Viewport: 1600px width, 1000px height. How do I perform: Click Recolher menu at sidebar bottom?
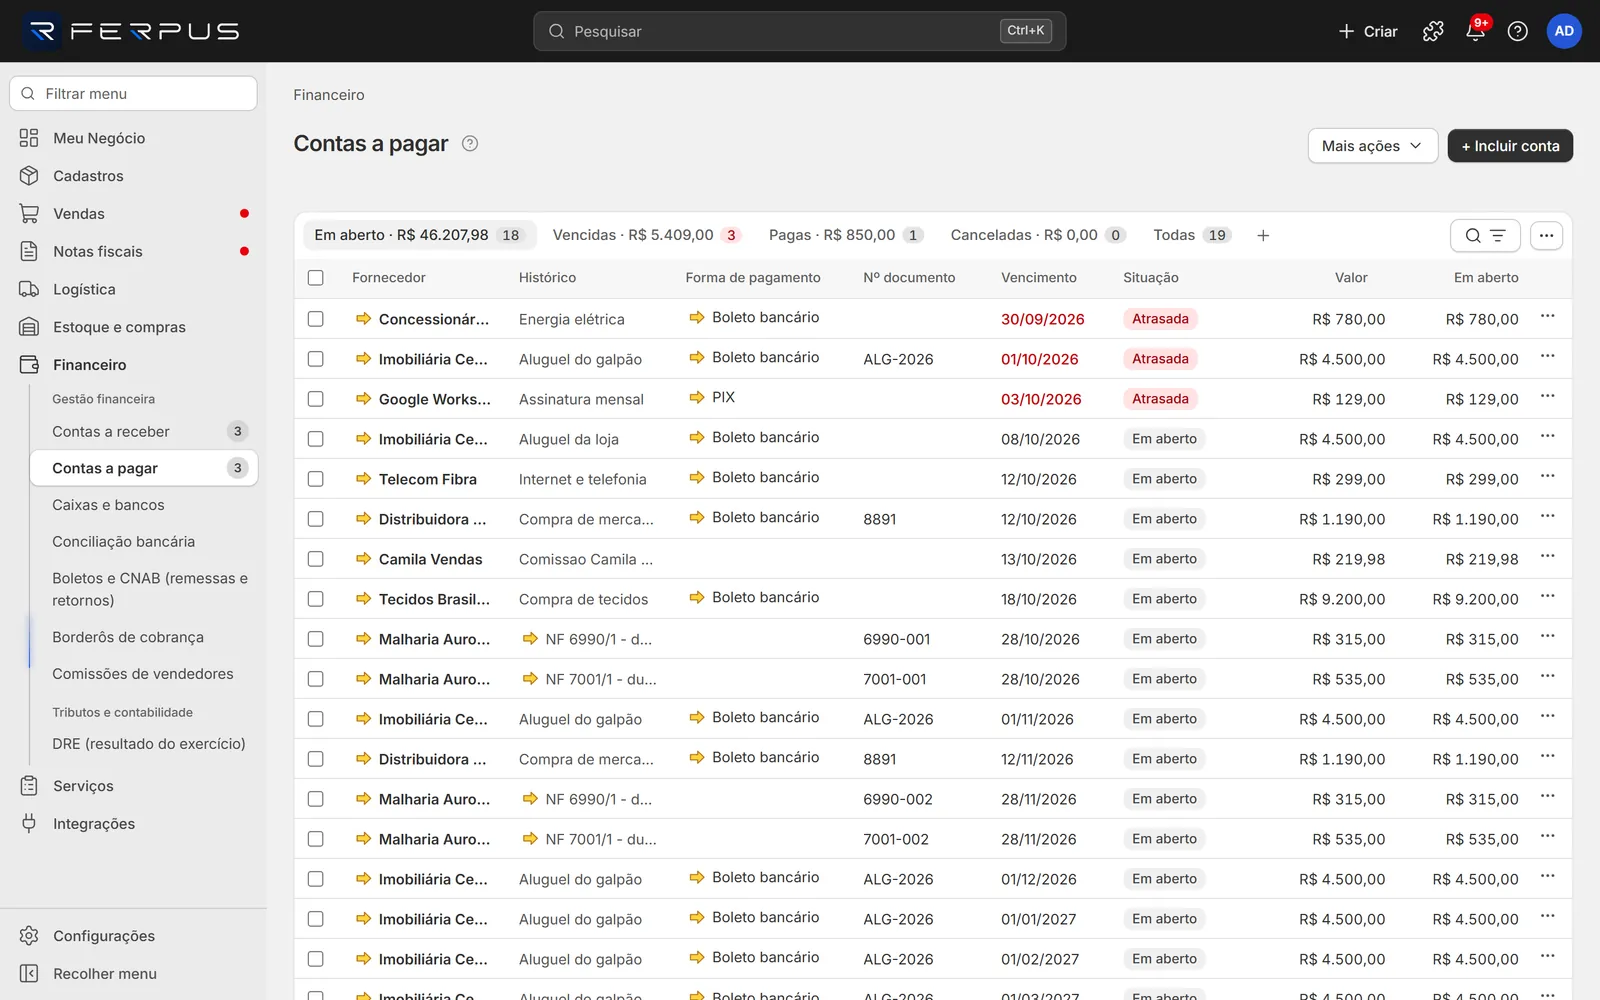tap(134, 974)
